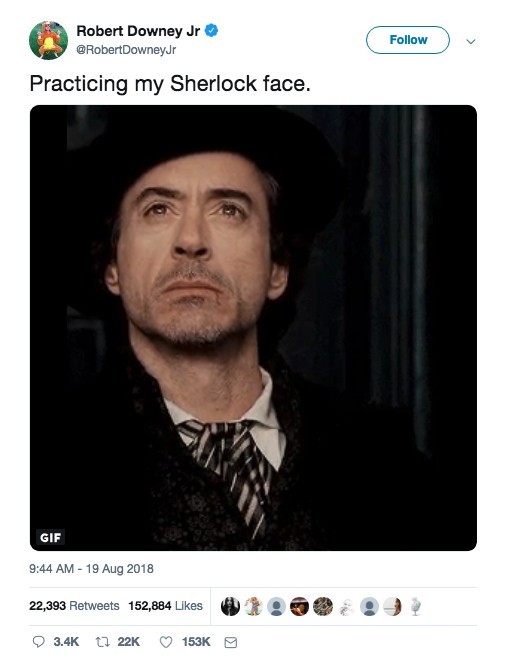Click the Robert Downey Jr display name
This screenshot has width=508, height=671.
[x=138, y=31]
